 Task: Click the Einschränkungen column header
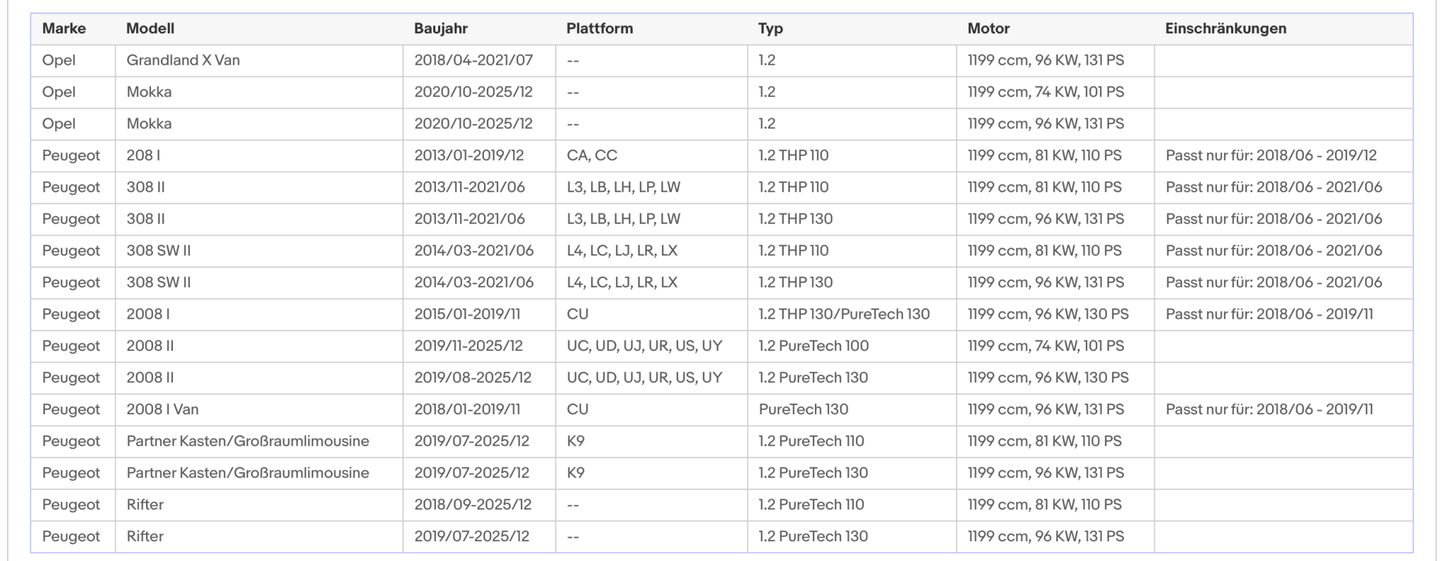point(1225,29)
